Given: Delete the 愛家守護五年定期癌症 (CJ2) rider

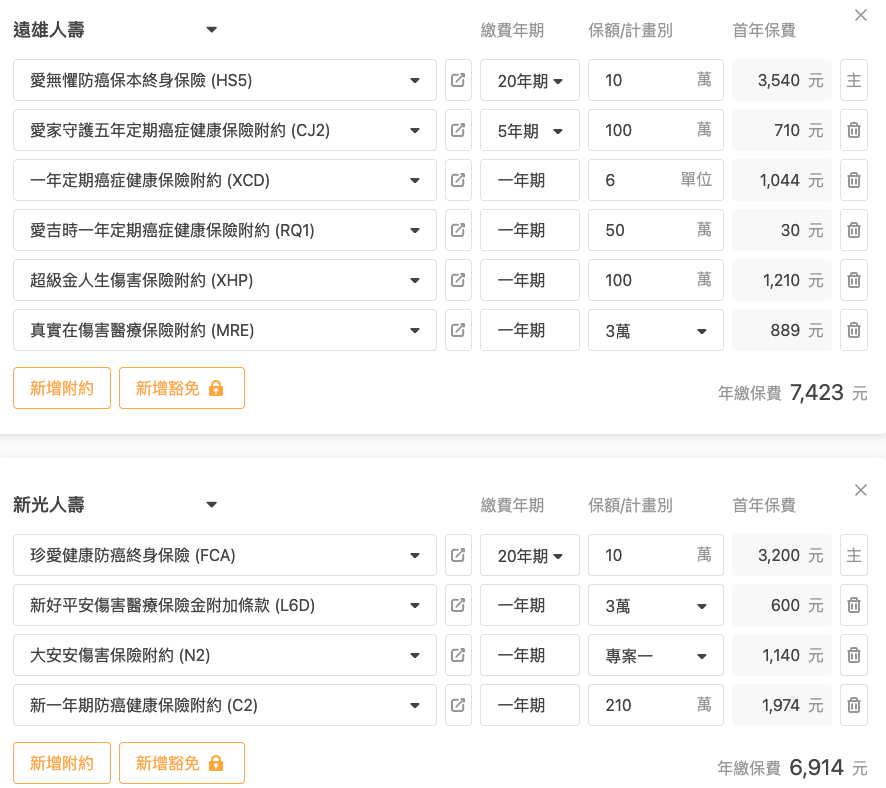Looking at the screenshot, I should click(854, 130).
